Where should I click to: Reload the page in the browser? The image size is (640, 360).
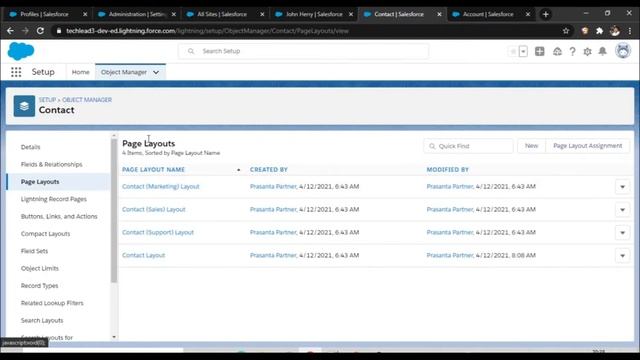[40, 31]
